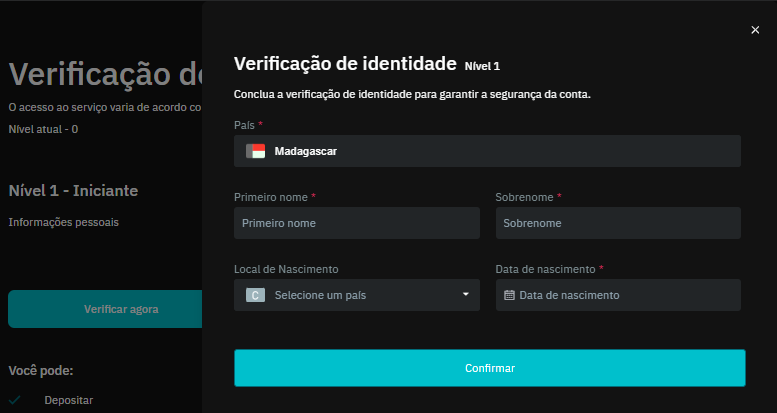Click the Data de nascimento field label
Screen dimensions: 777x413
(x=545, y=269)
